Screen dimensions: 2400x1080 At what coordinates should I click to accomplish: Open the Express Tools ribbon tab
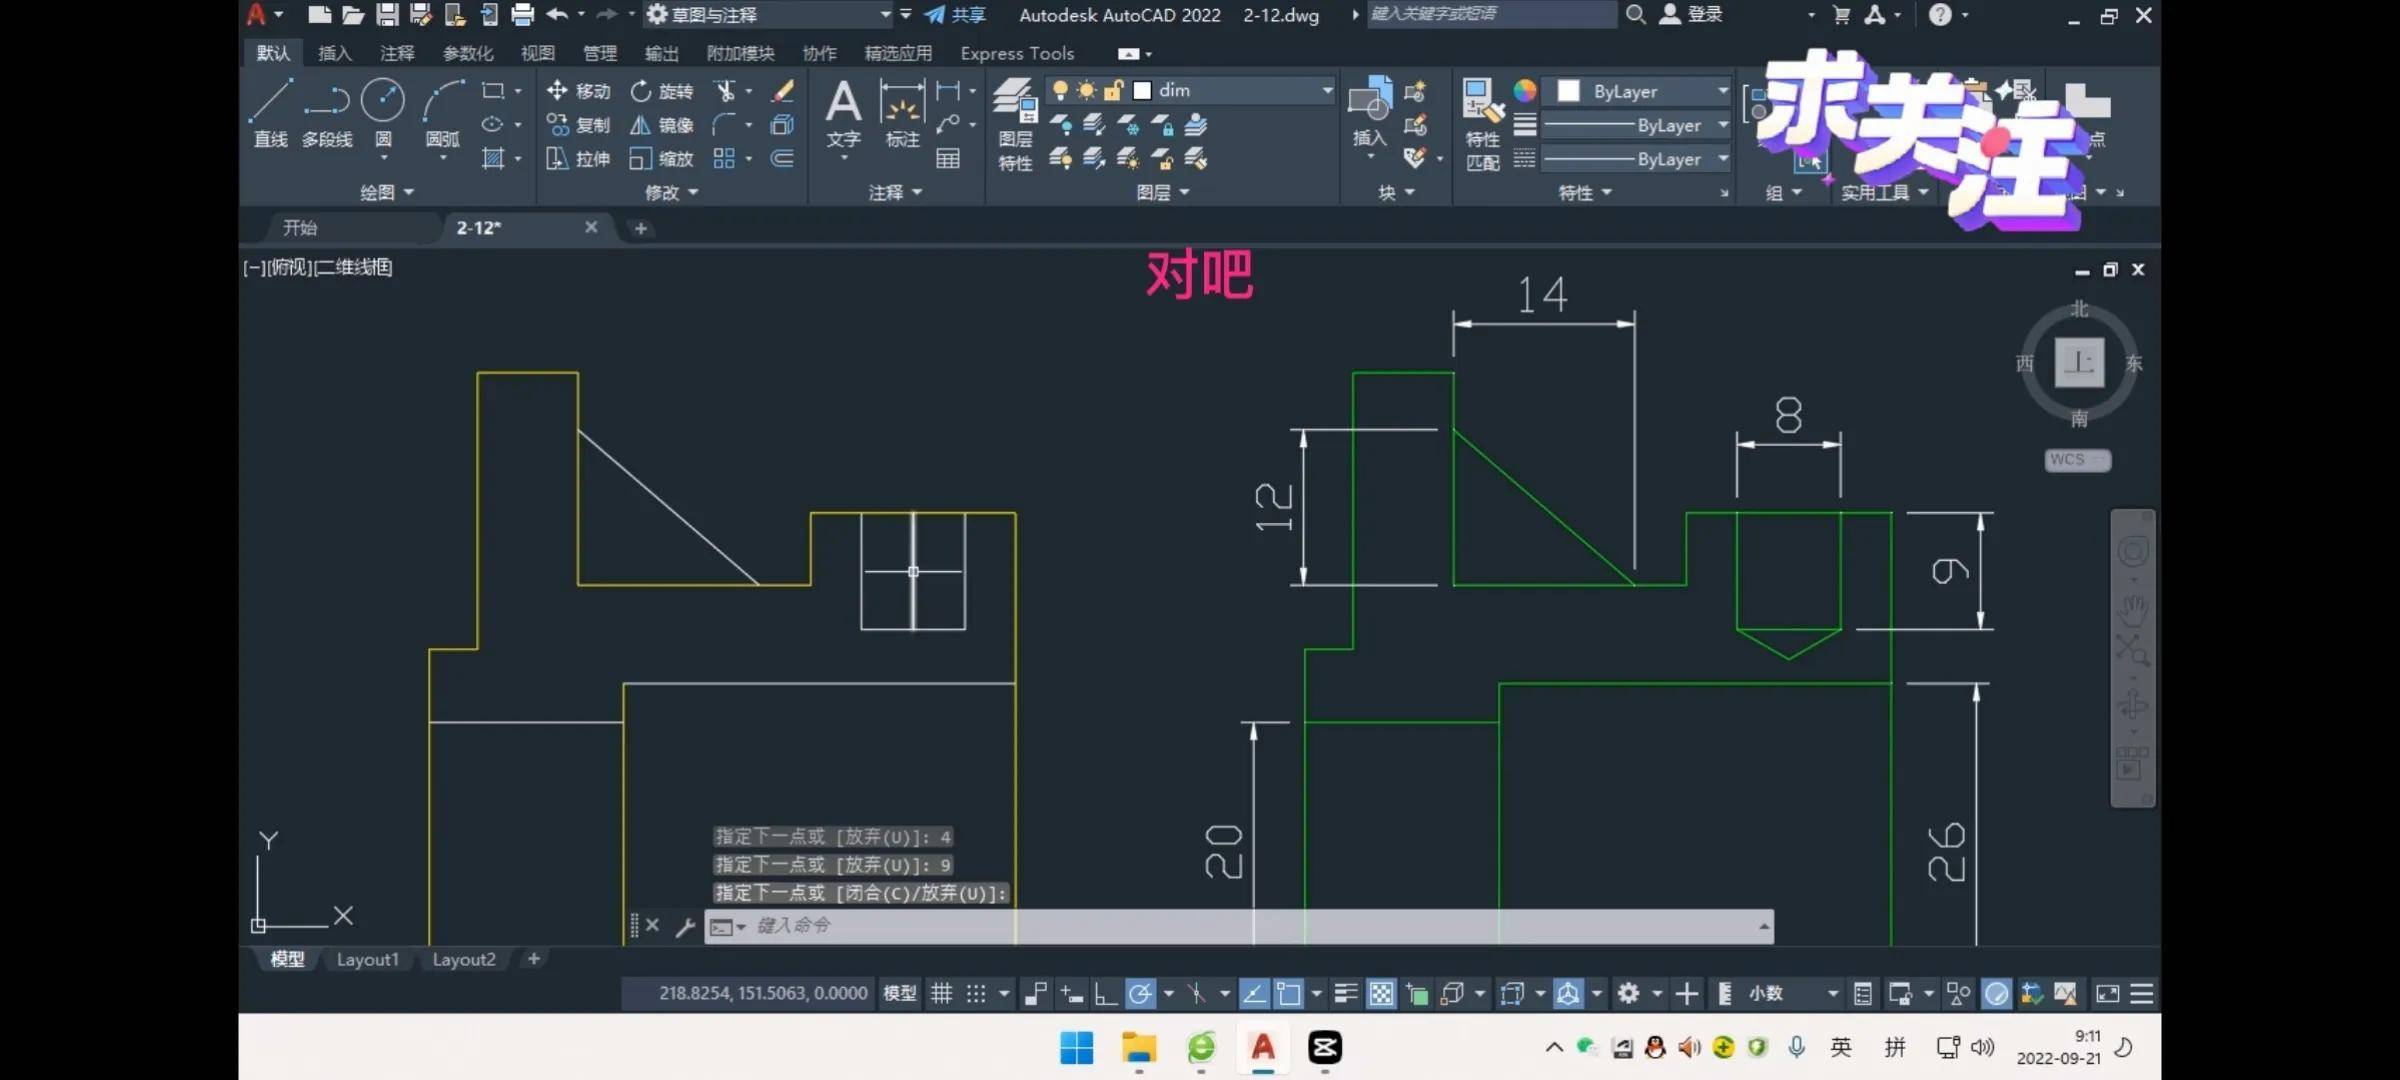point(1017,53)
